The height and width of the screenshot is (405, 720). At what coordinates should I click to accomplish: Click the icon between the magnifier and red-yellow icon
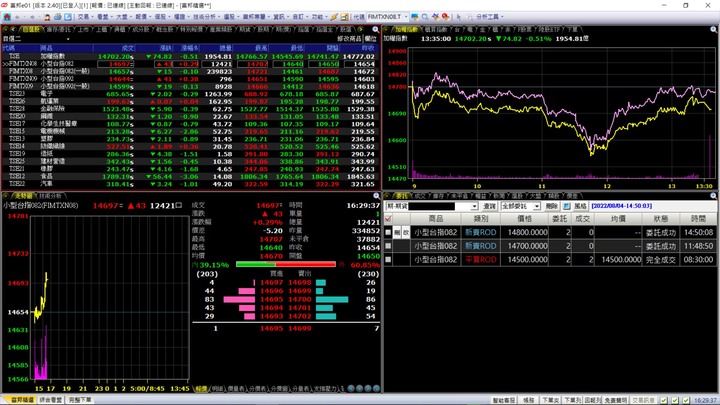(435, 17)
